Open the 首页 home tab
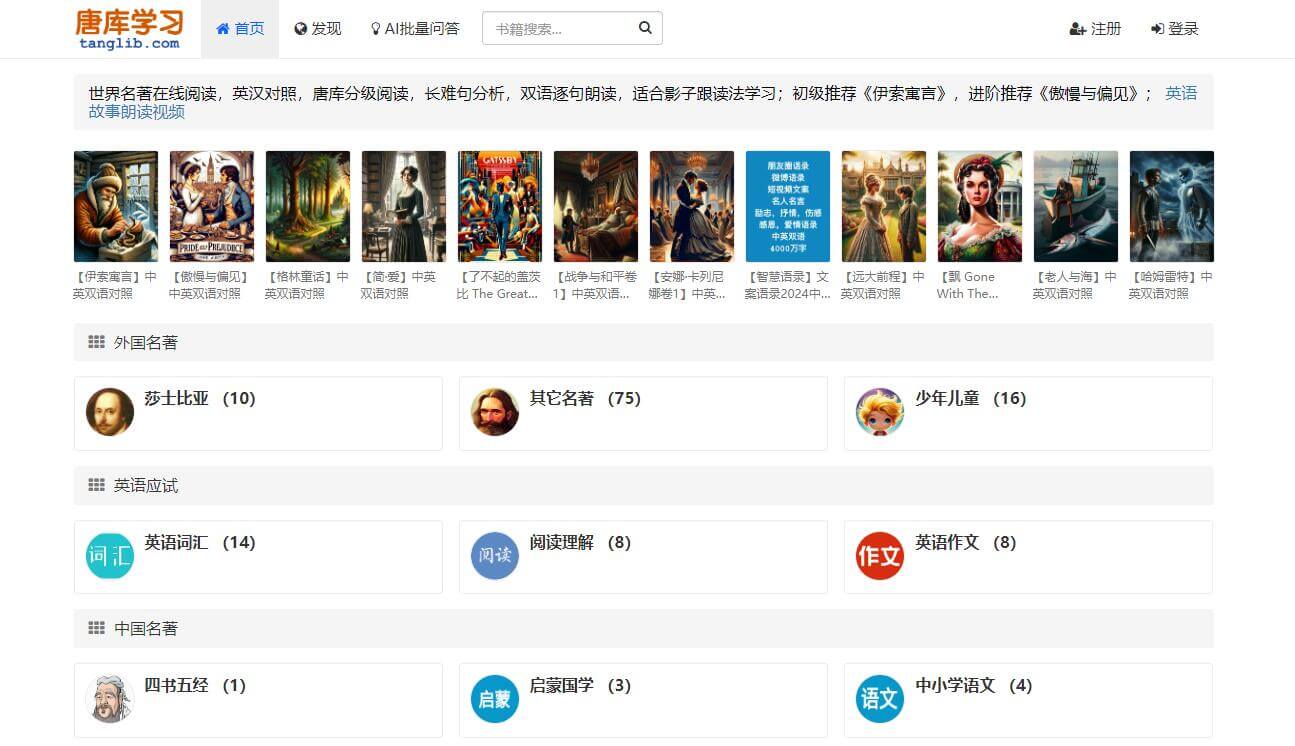 (240, 29)
